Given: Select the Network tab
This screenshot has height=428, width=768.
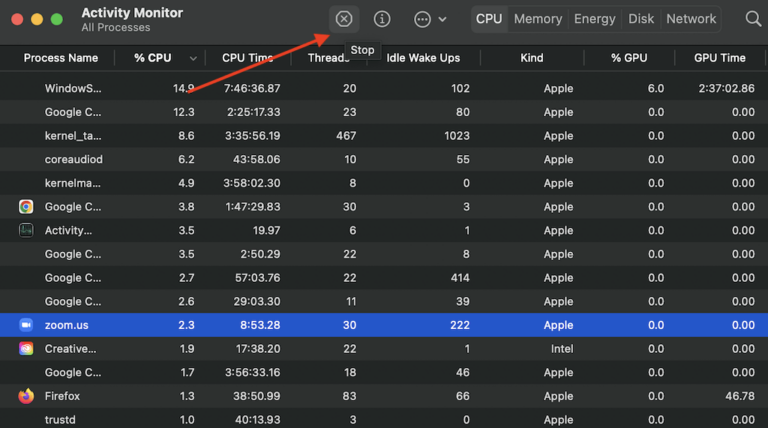Looking at the screenshot, I should pos(691,19).
